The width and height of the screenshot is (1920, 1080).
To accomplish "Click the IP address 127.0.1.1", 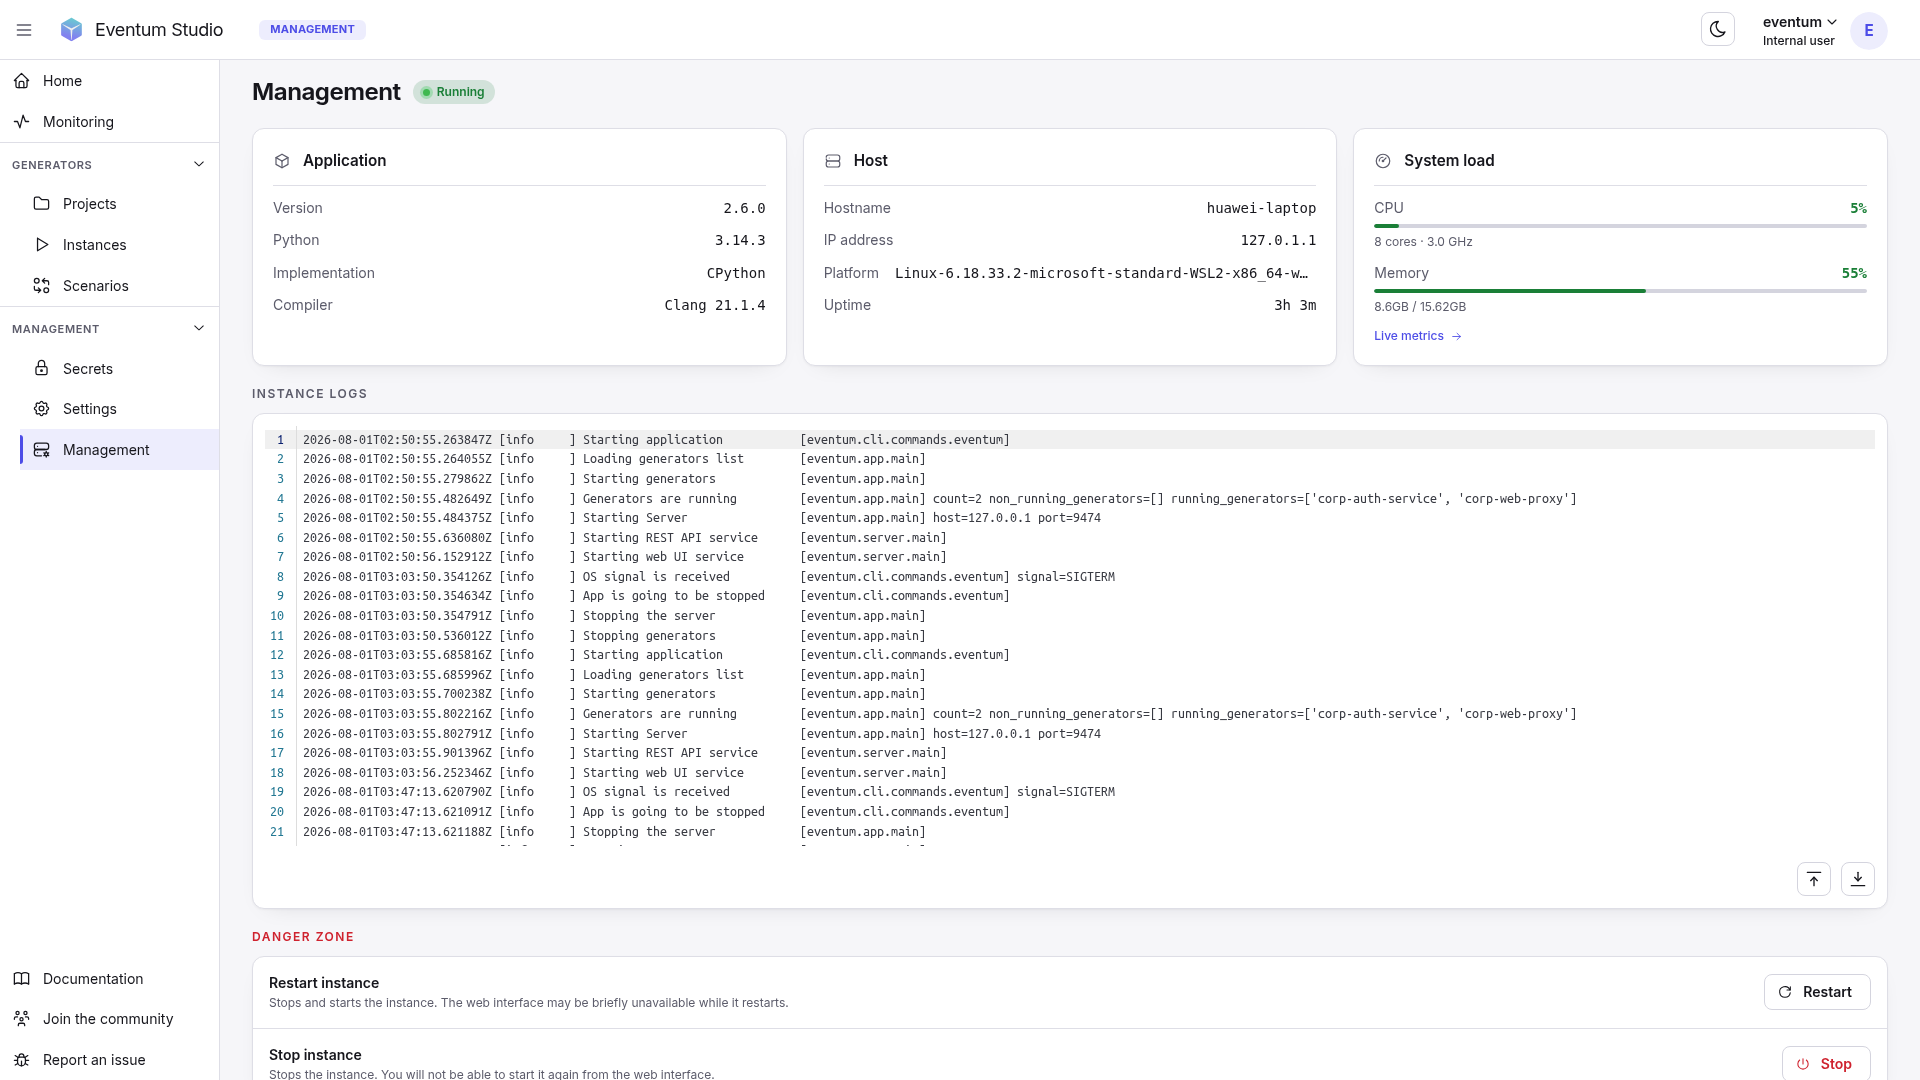I will (1278, 240).
